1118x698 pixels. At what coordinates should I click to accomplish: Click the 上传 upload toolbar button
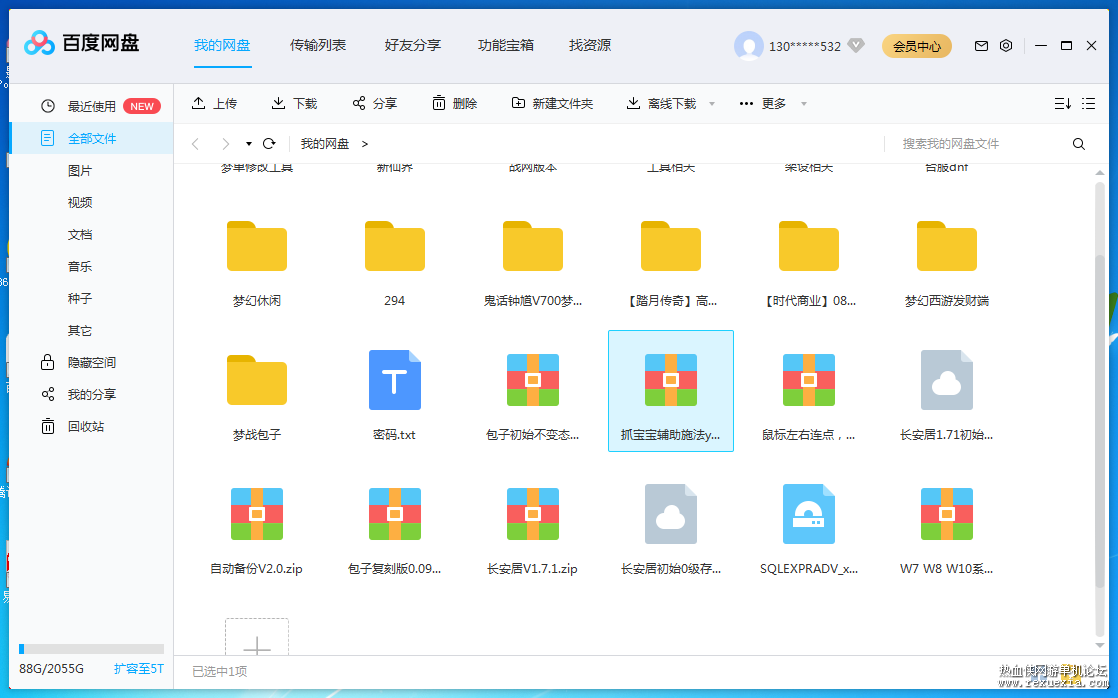tap(214, 103)
